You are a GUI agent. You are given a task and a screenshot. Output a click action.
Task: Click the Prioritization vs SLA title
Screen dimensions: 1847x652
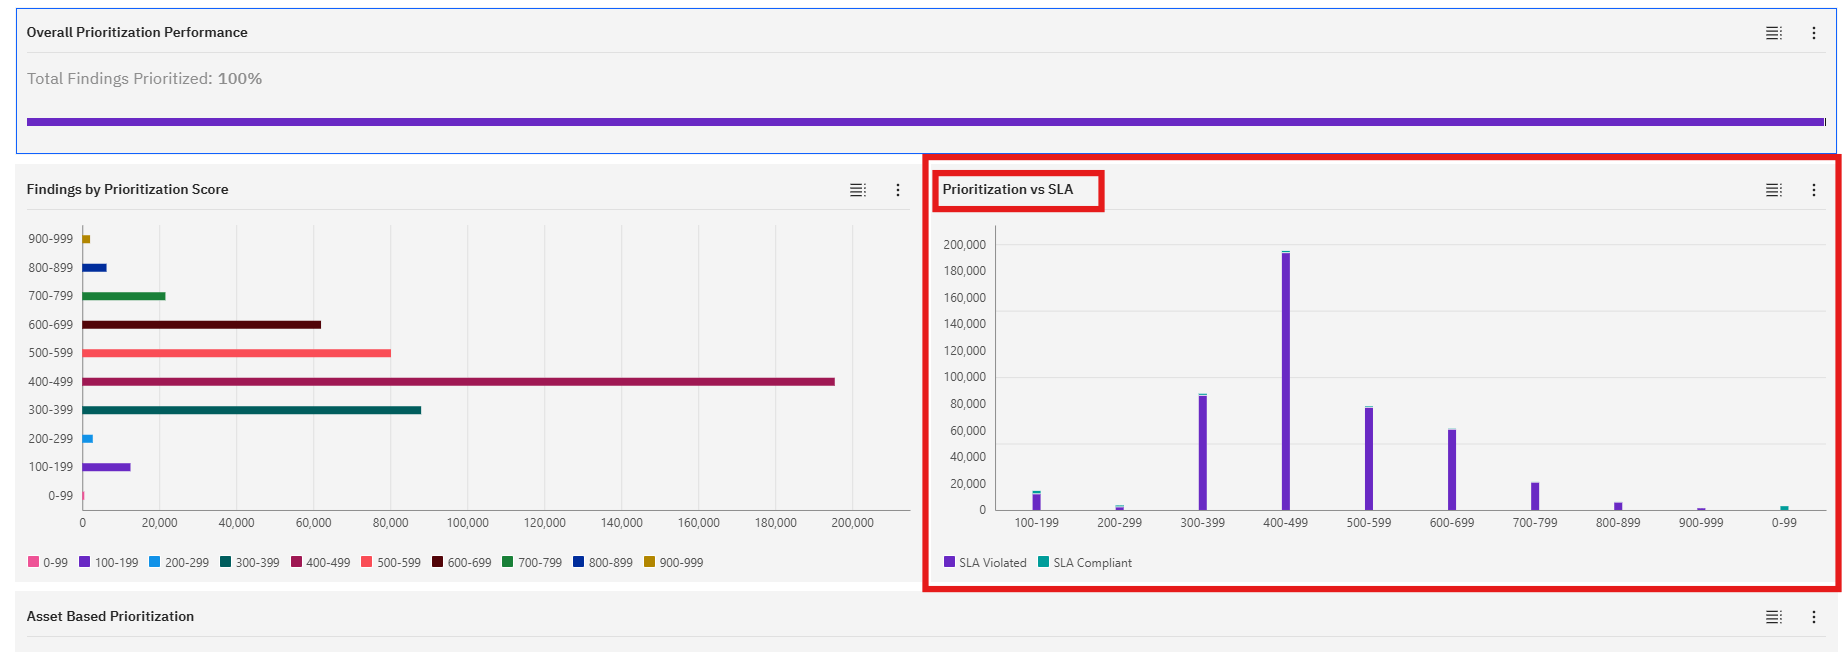pyautogui.click(x=1007, y=190)
